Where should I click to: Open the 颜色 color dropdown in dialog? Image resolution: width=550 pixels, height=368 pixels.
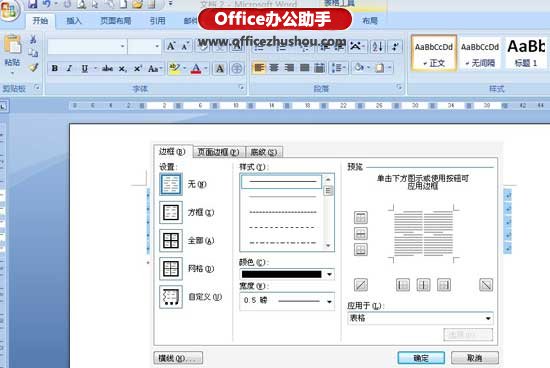point(329,274)
